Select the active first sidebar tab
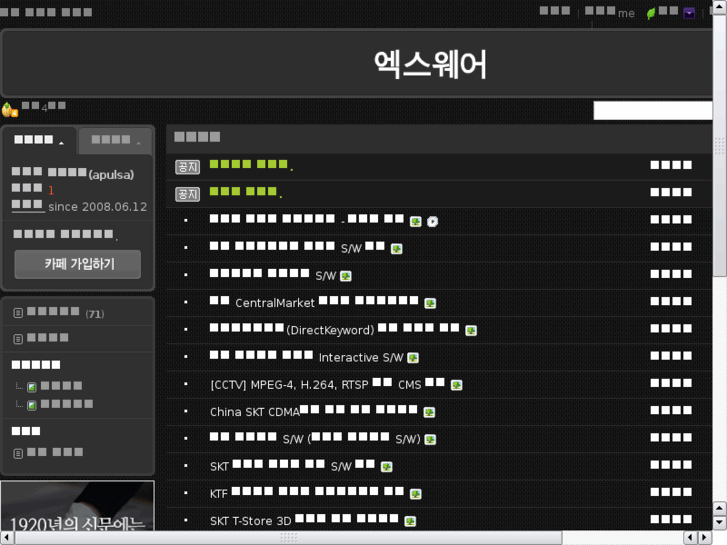Image resolution: width=727 pixels, height=545 pixels. click(39, 140)
